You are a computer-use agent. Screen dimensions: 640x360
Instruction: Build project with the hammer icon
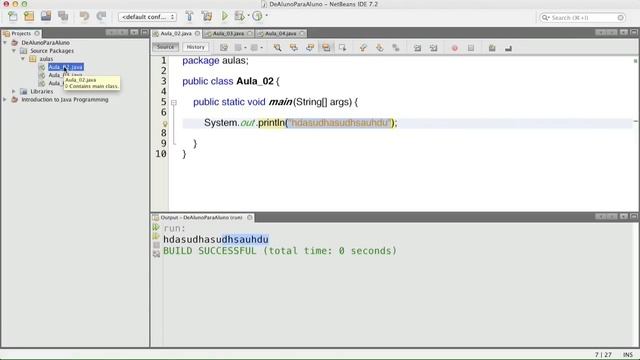tap(189, 16)
